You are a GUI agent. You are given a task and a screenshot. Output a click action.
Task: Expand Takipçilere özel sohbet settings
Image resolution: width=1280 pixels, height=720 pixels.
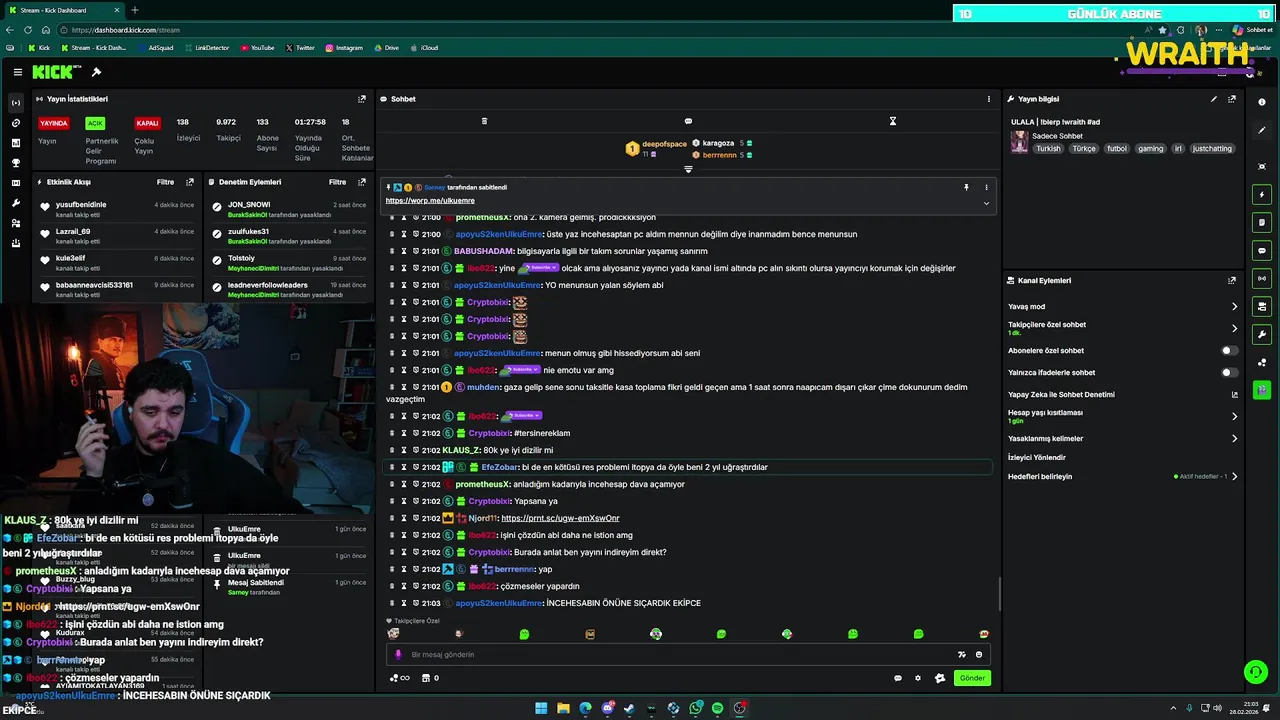coord(1234,328)
